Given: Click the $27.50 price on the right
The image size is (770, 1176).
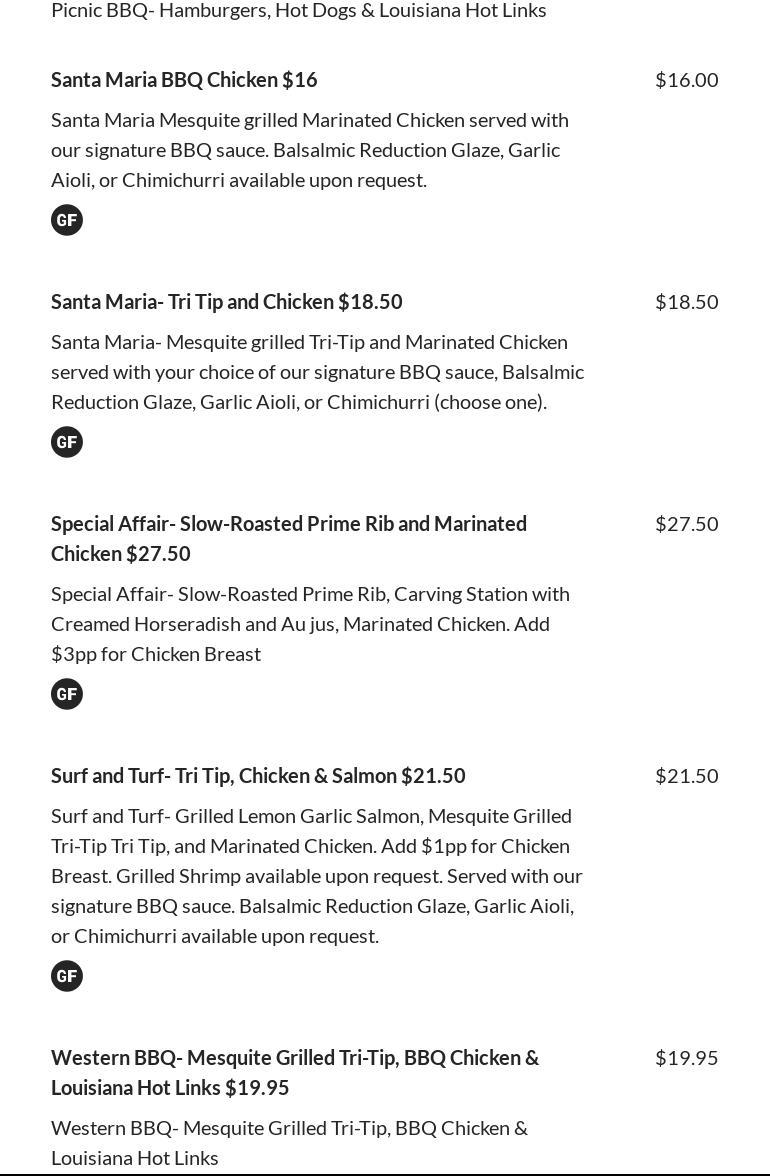Looking at the screenshot, I should pos(686,524).
